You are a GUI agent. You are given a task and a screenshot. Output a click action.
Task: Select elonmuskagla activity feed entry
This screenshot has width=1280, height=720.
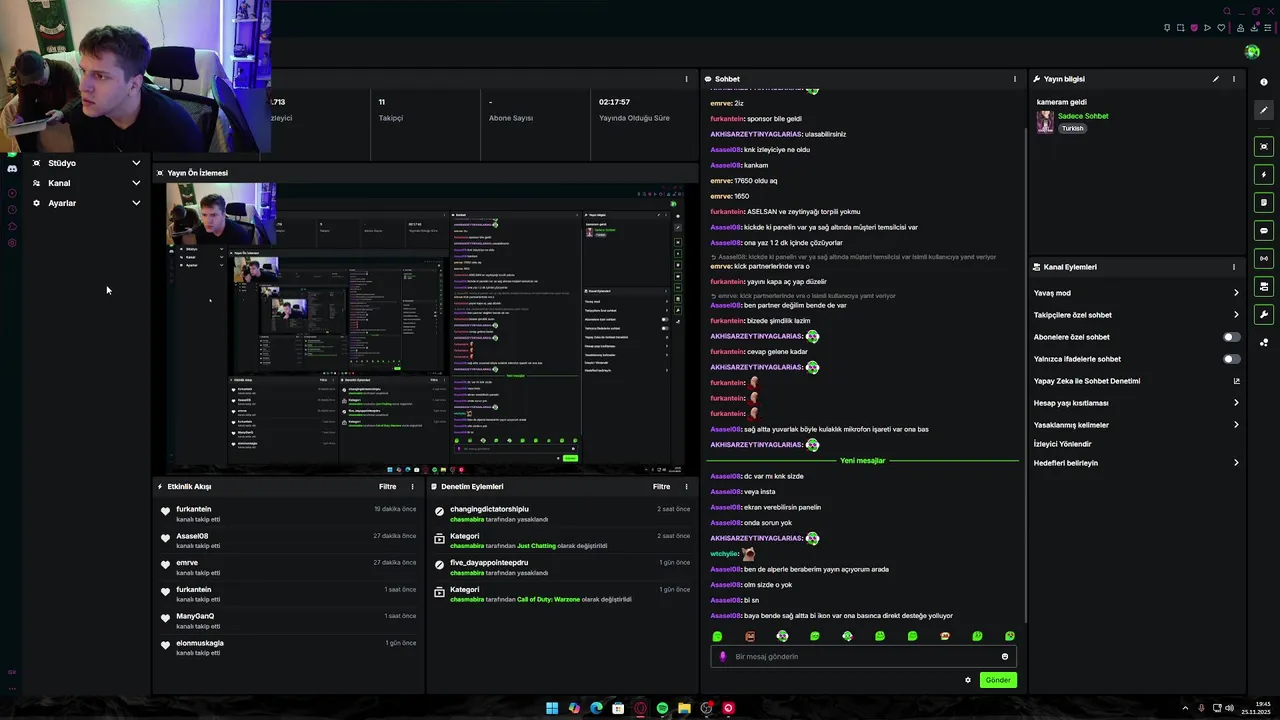coord(288,648)
